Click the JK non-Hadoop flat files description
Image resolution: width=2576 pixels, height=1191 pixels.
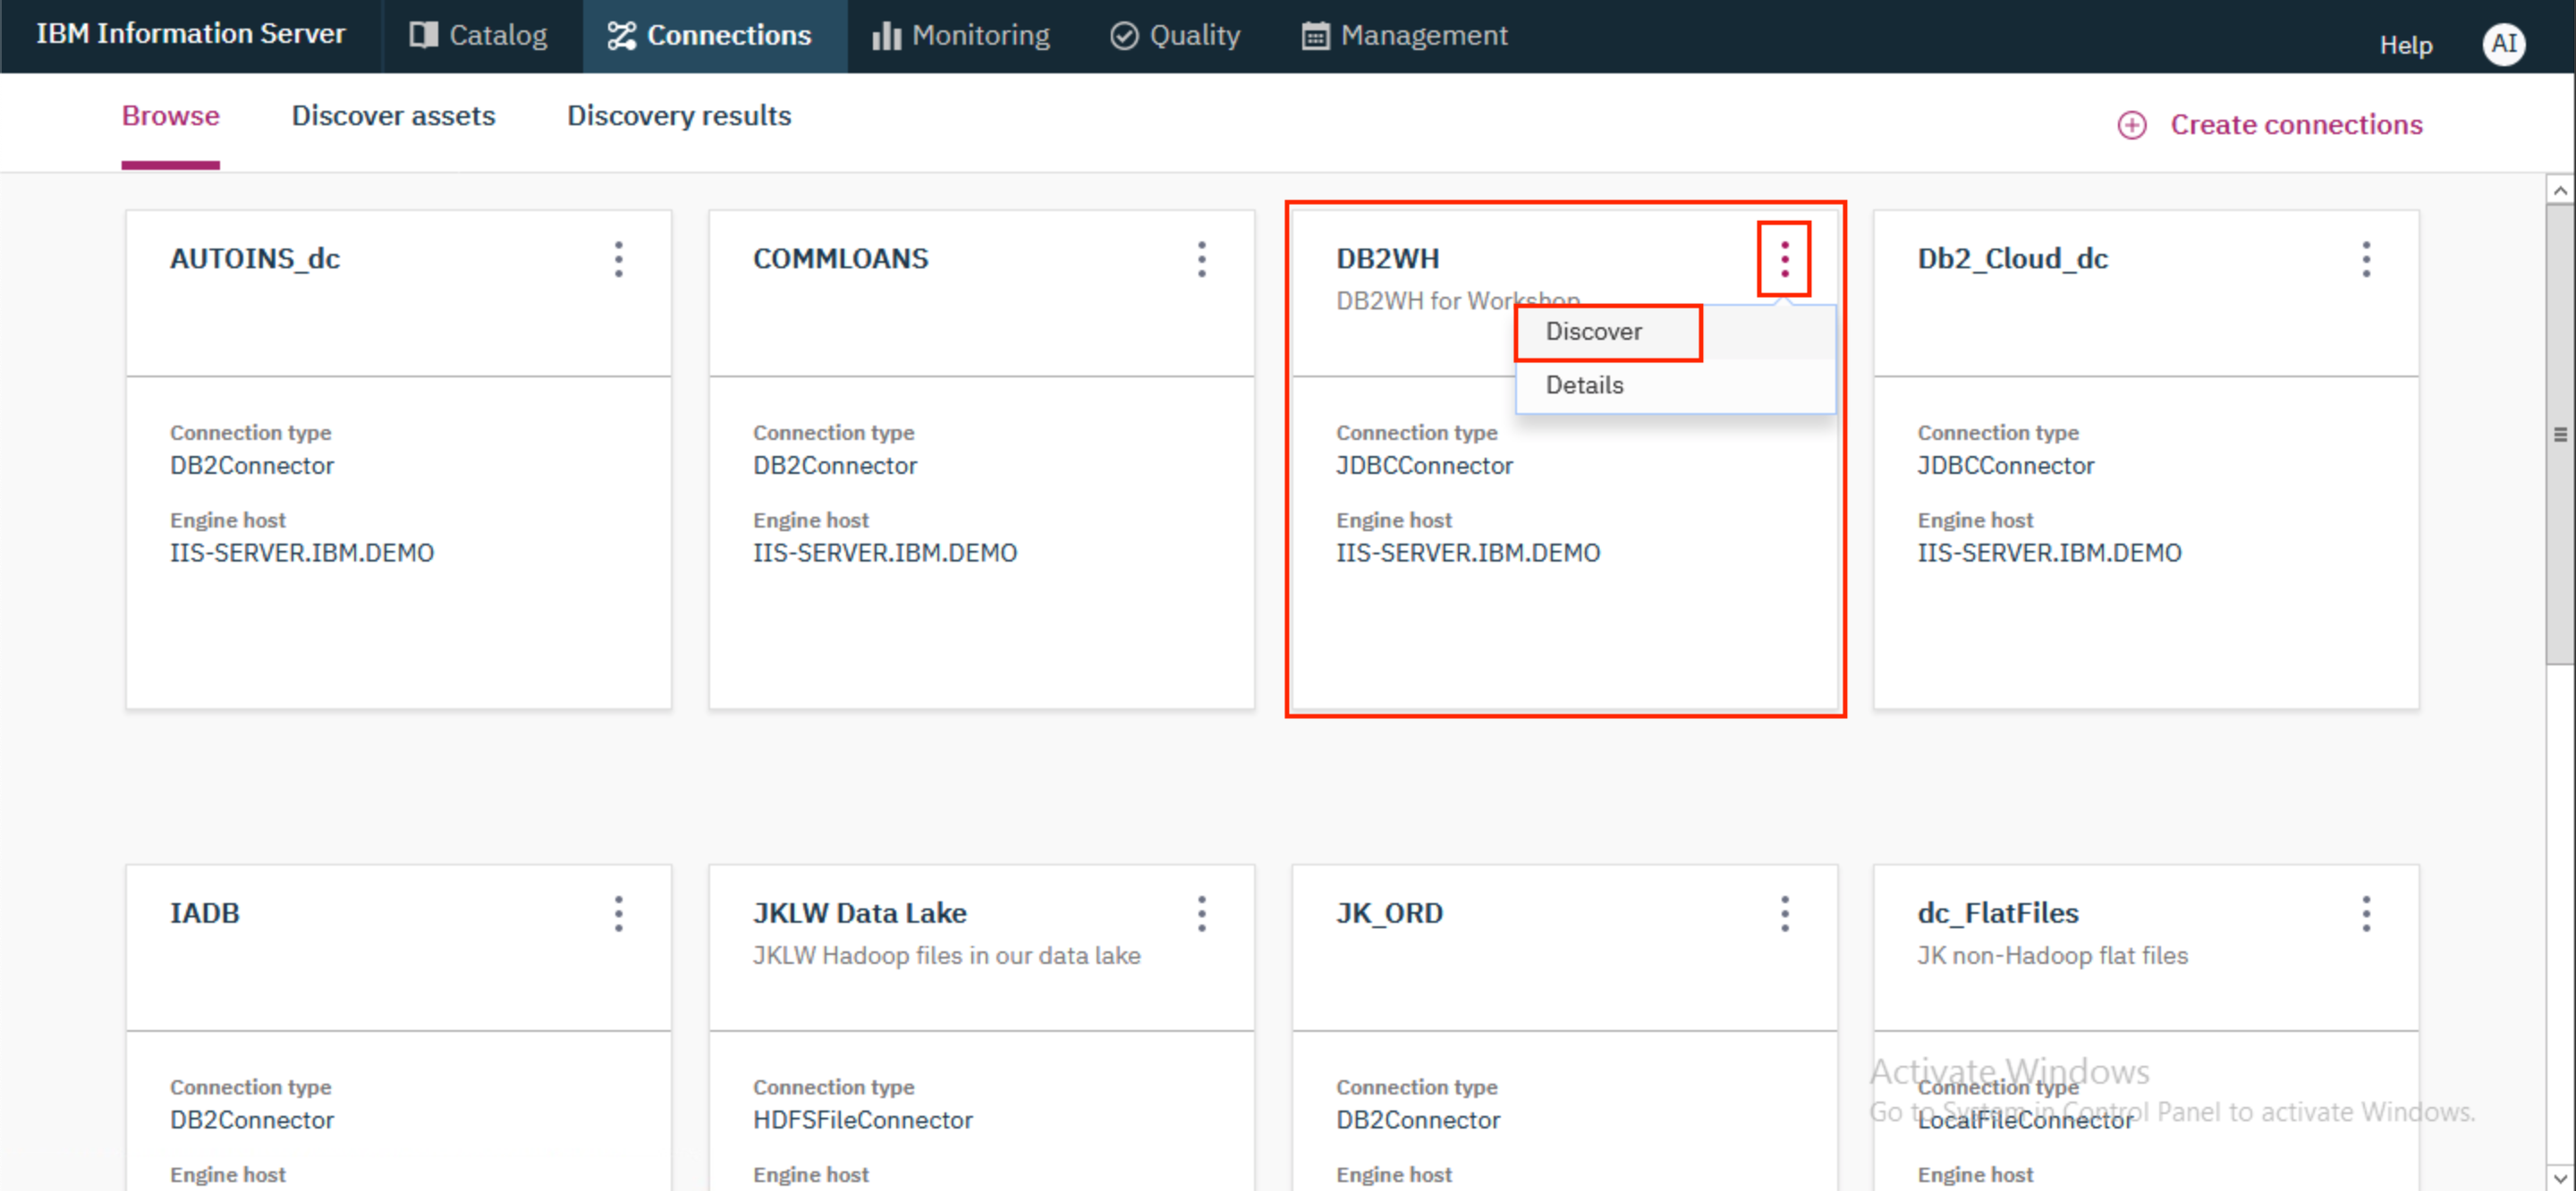coord(2052,956)
